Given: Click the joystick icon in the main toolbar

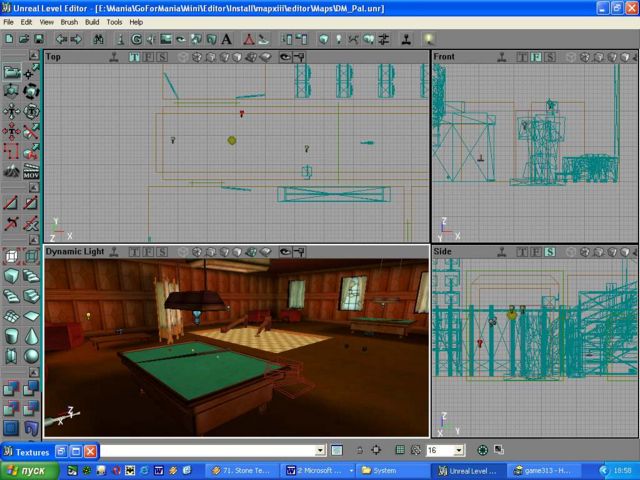Looking at the screenshot, I should tap(406, 39).
